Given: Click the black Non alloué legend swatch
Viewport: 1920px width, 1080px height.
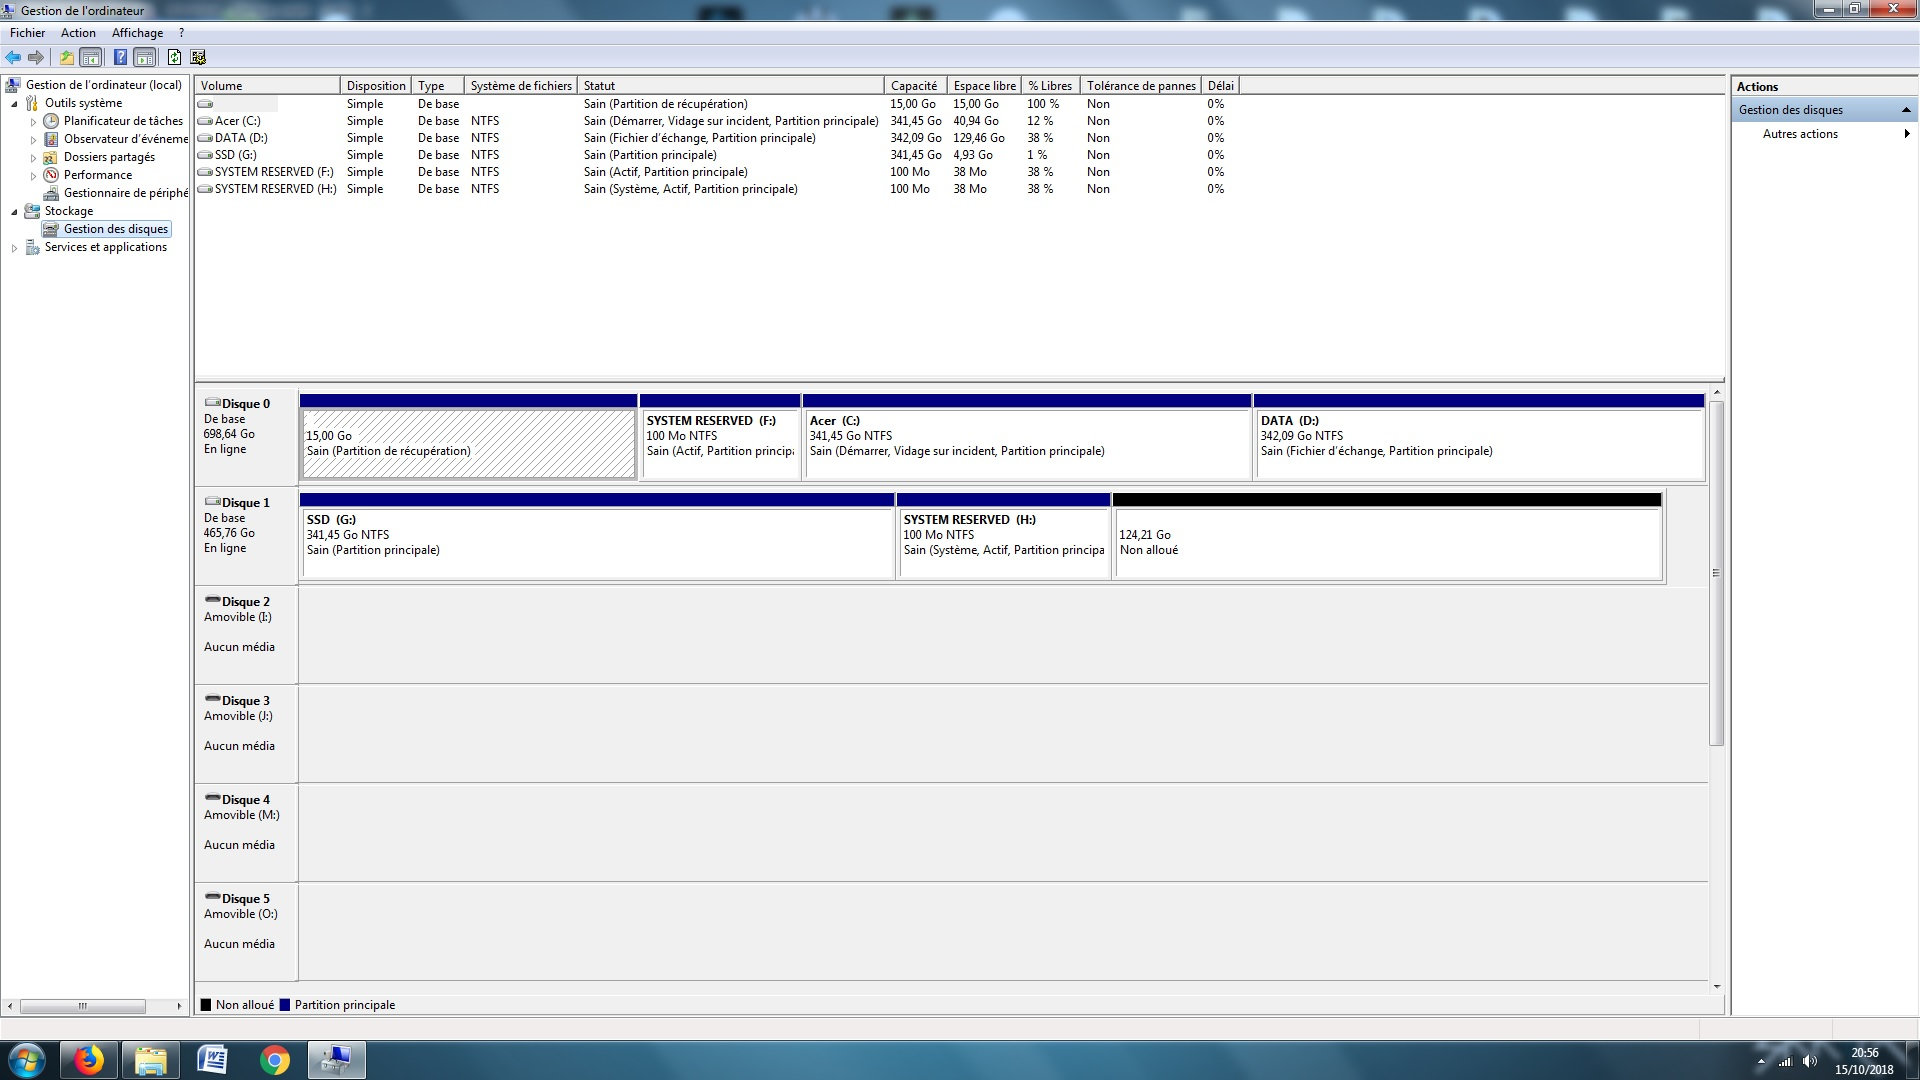Looking at the screenshot, I should (206, 1005).
